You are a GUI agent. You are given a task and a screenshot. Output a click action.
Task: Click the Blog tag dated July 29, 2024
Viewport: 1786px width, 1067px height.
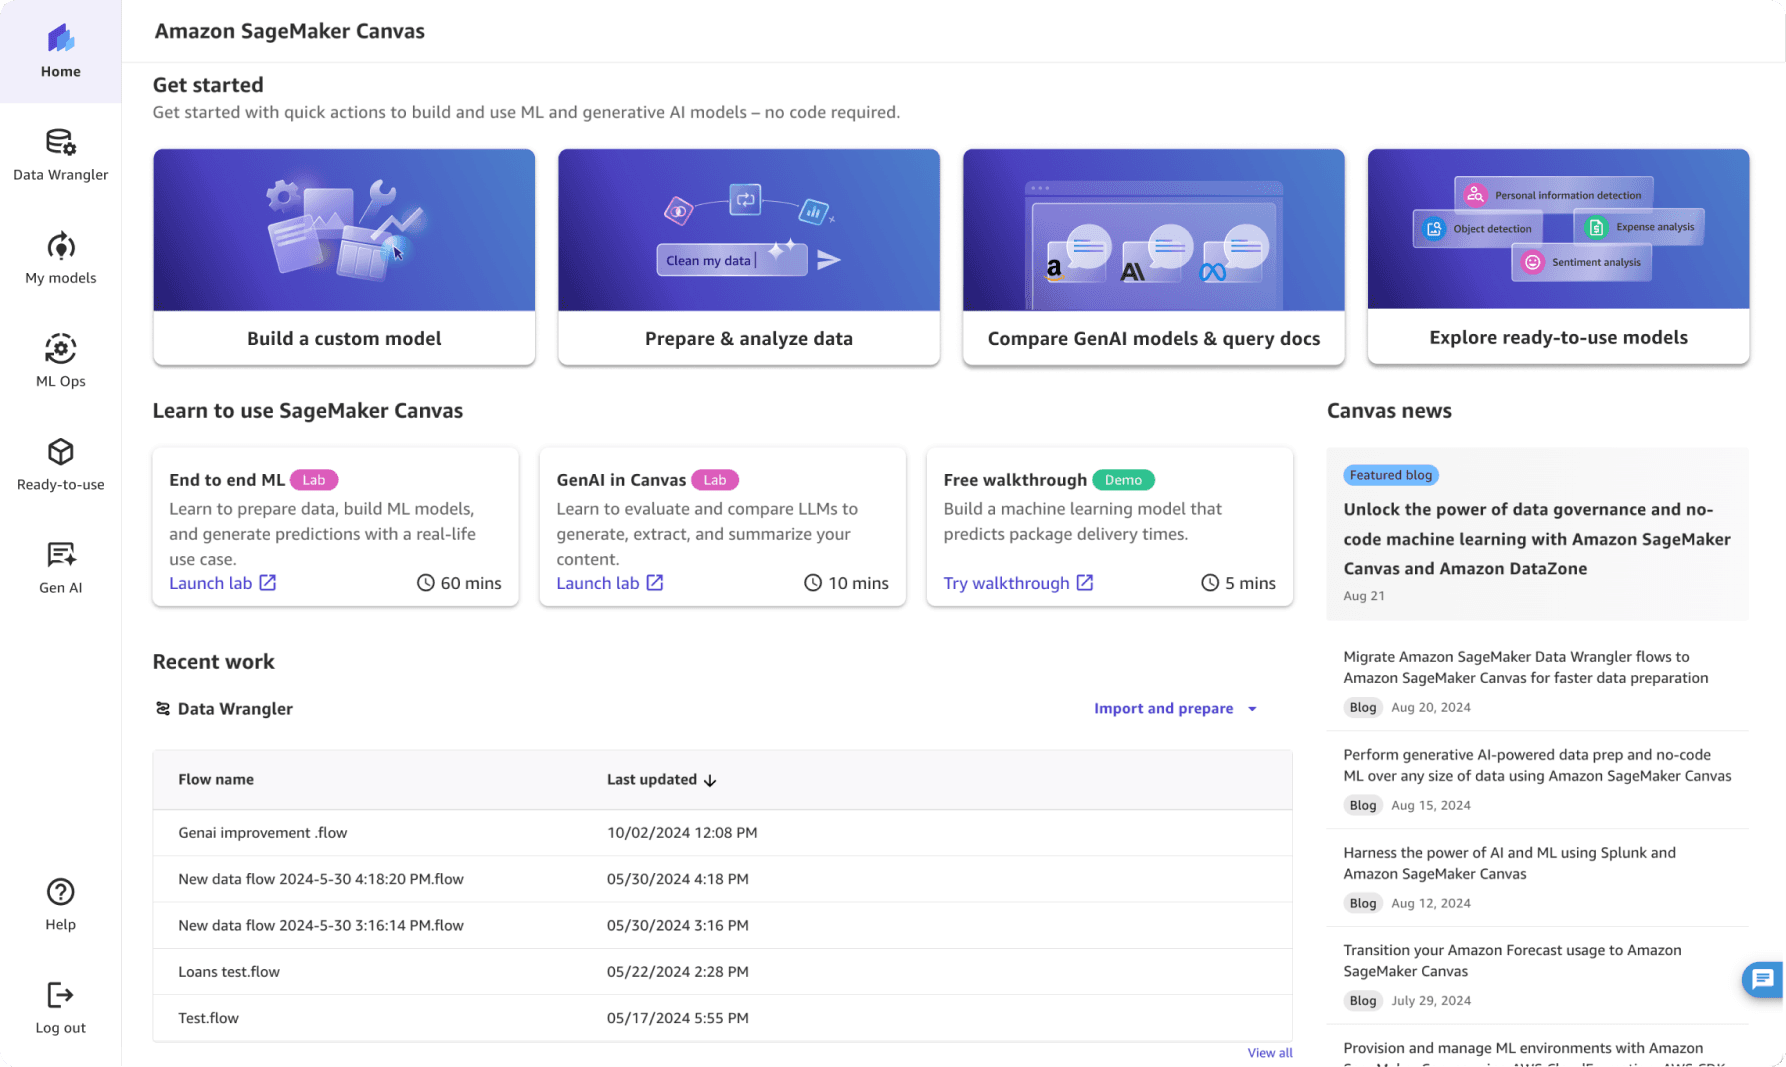coord(1363,1000)
